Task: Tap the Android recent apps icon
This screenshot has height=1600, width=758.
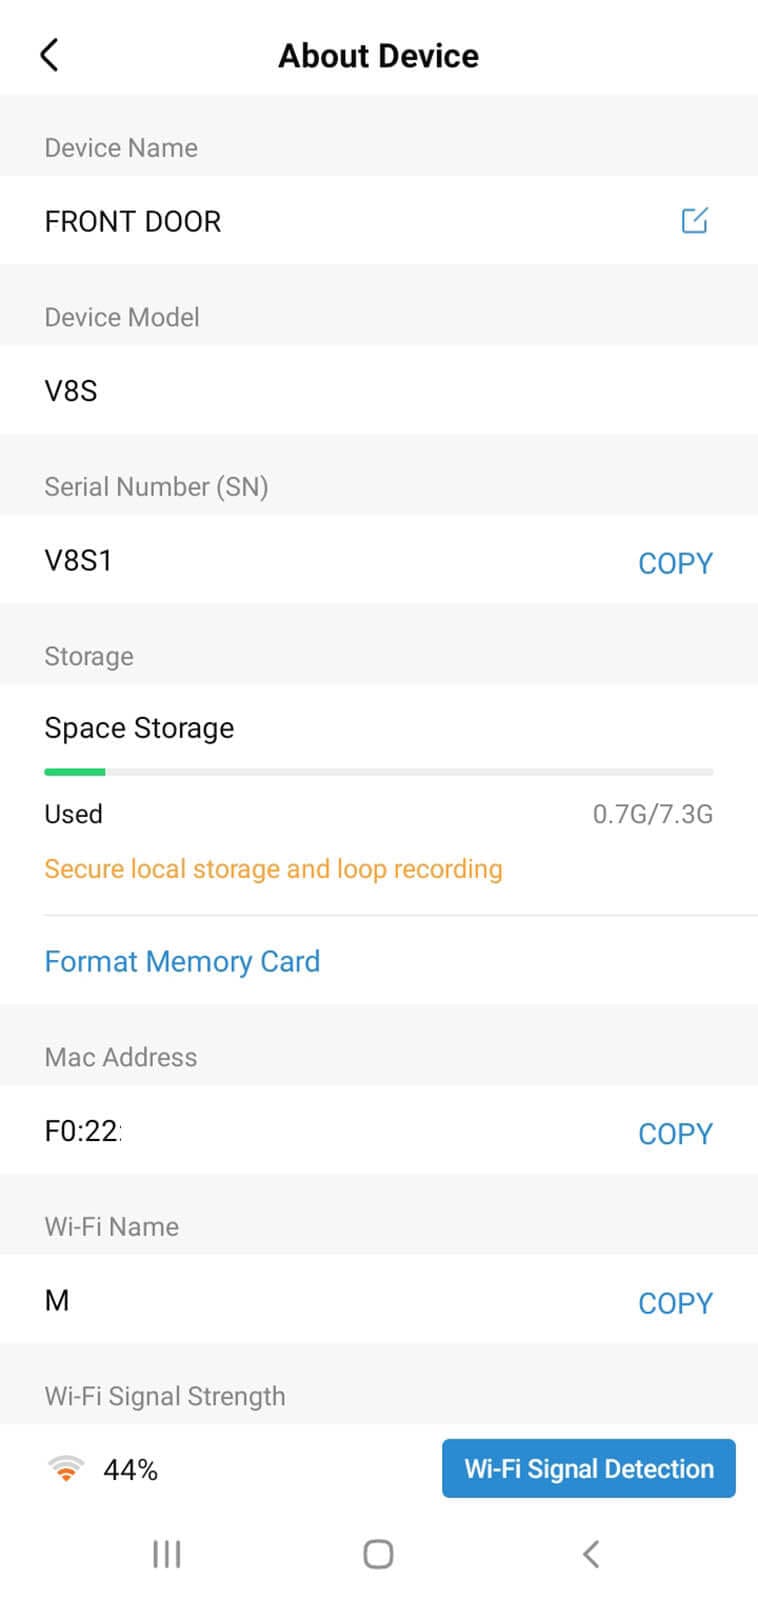Action: click(x=165, y=1553)
